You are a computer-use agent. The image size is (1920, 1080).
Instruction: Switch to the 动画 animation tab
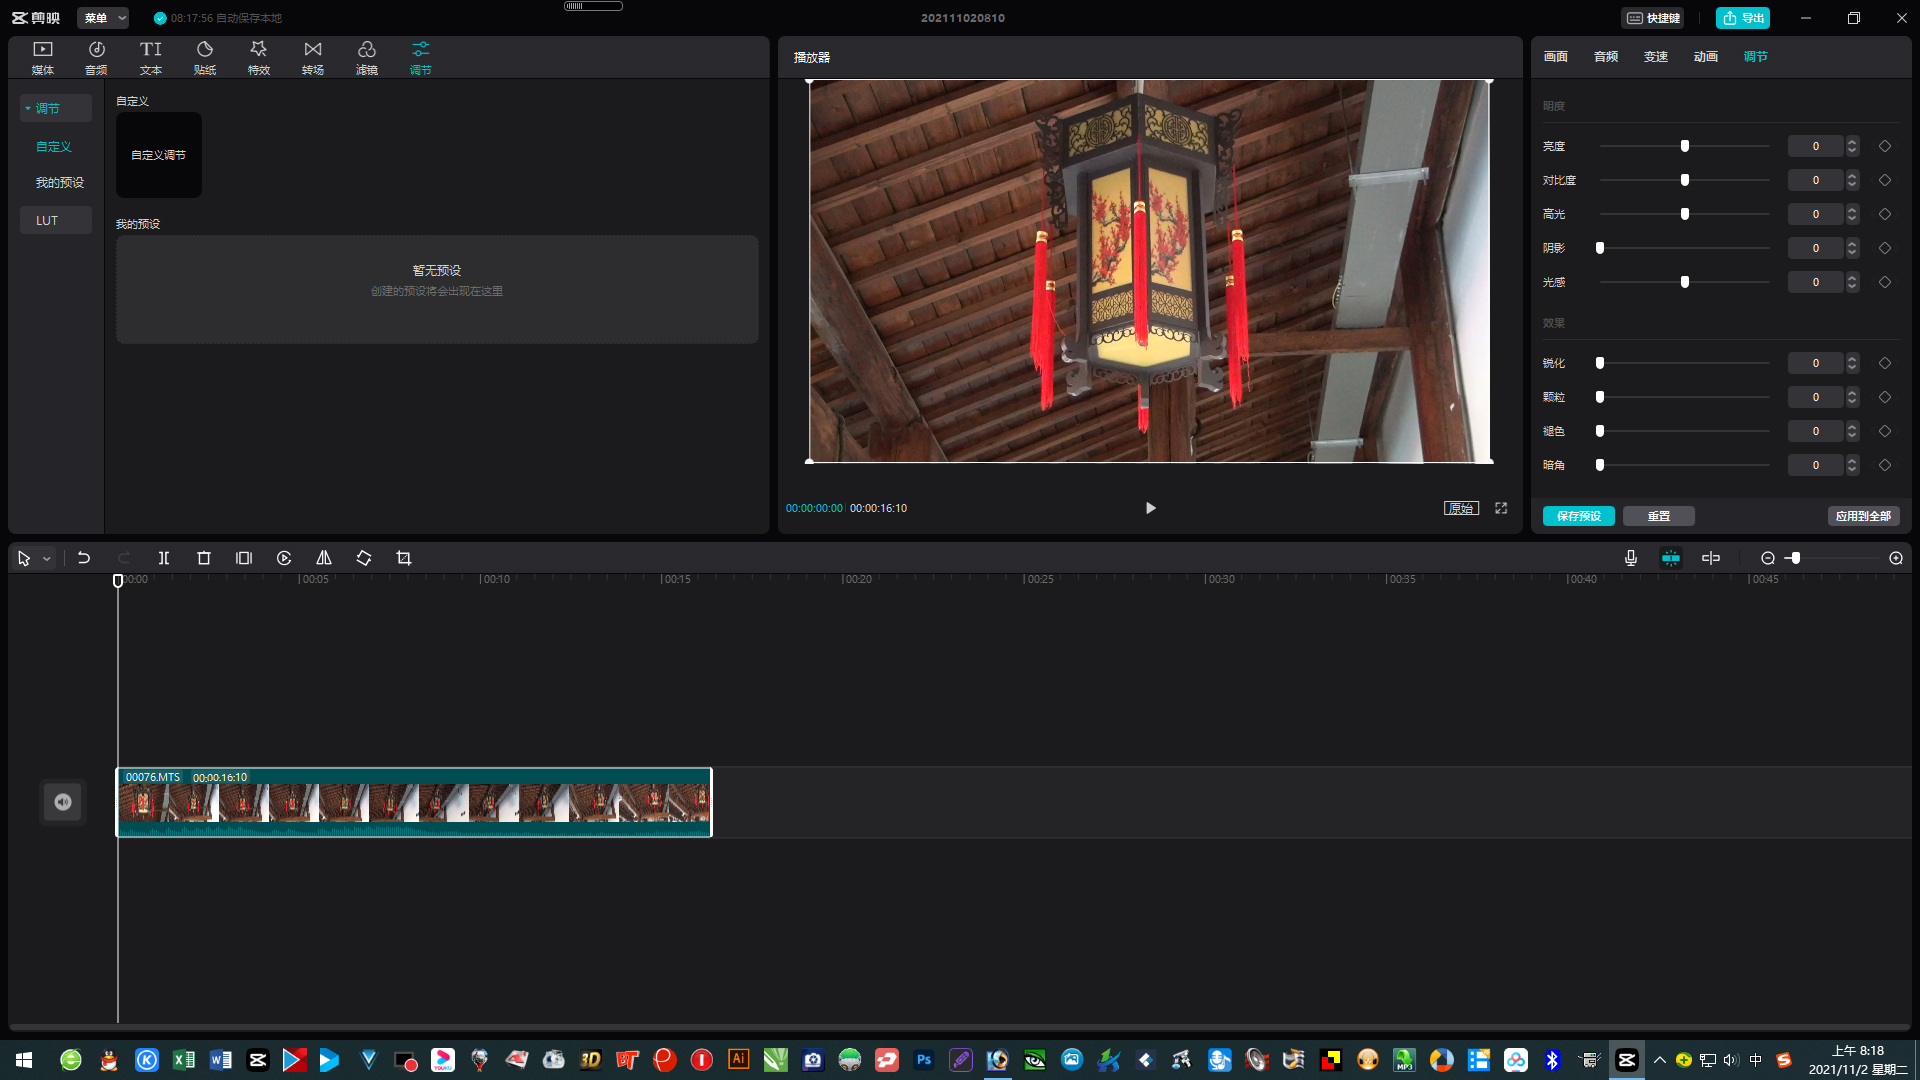(x=1706, y=57)
